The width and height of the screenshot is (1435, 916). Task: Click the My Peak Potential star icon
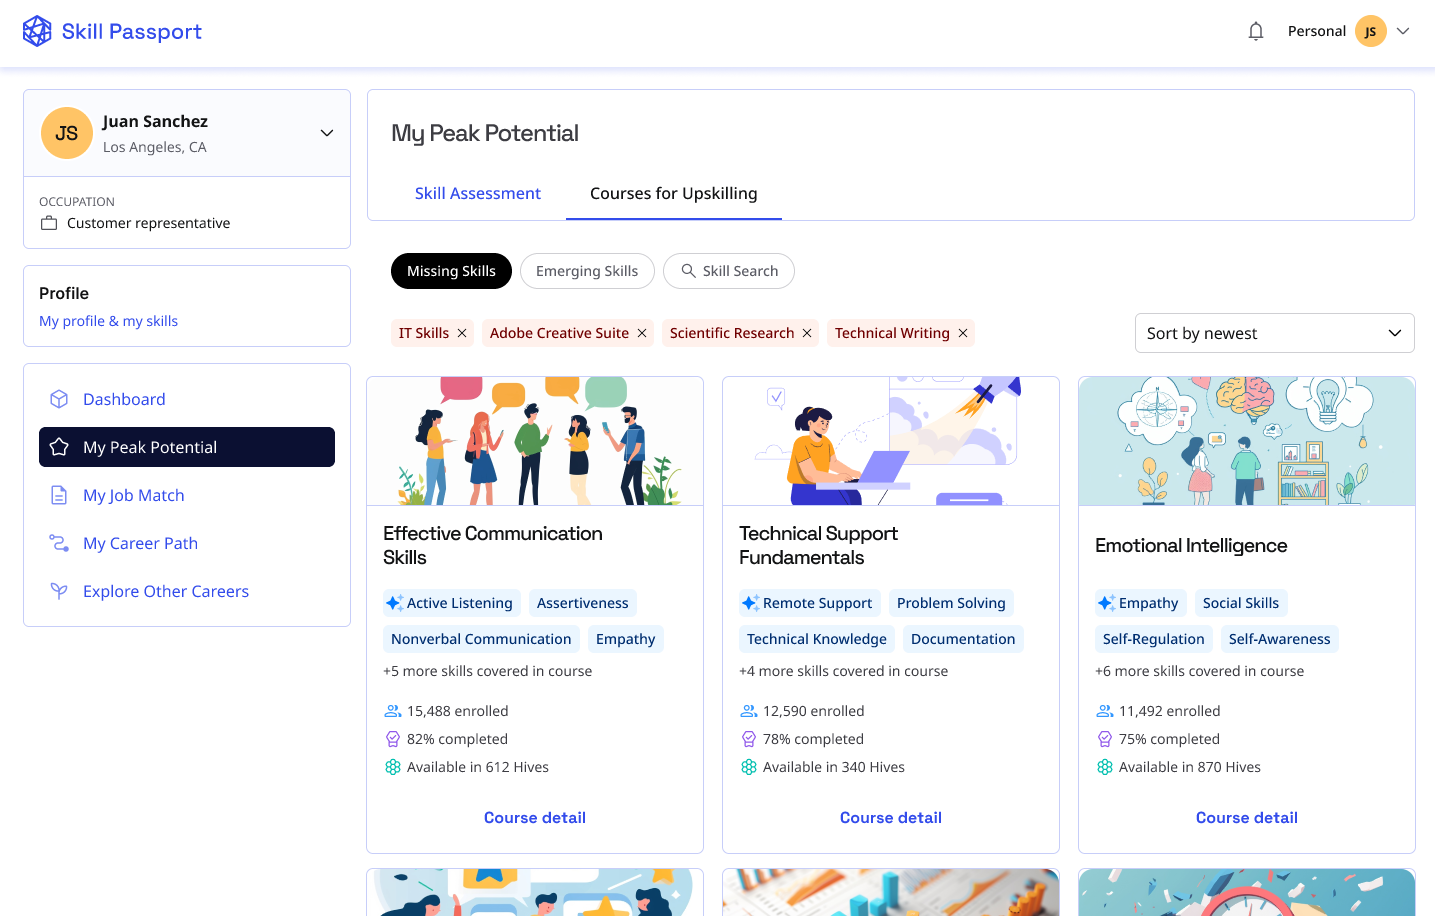[59, 447]
